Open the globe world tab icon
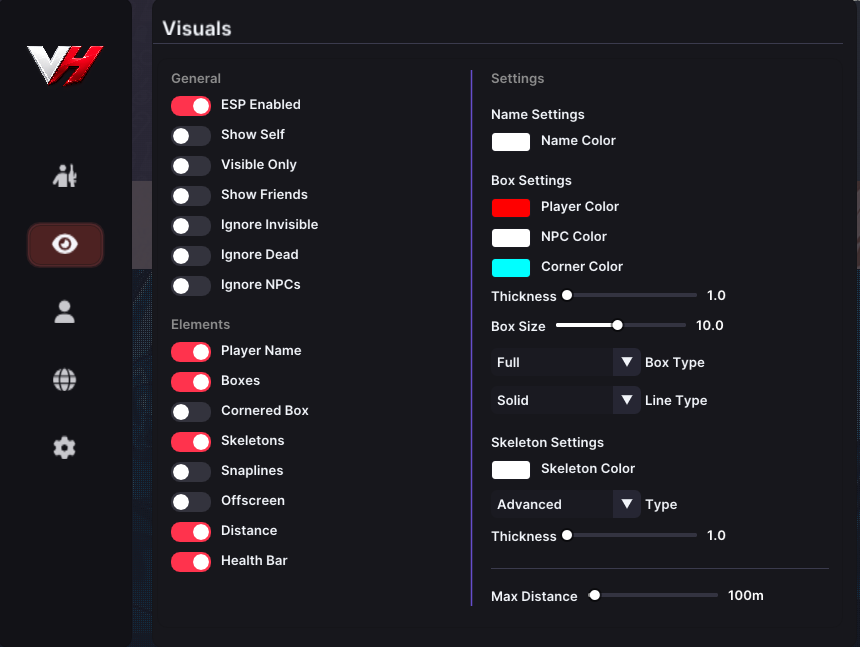 (x=65, y=380)
